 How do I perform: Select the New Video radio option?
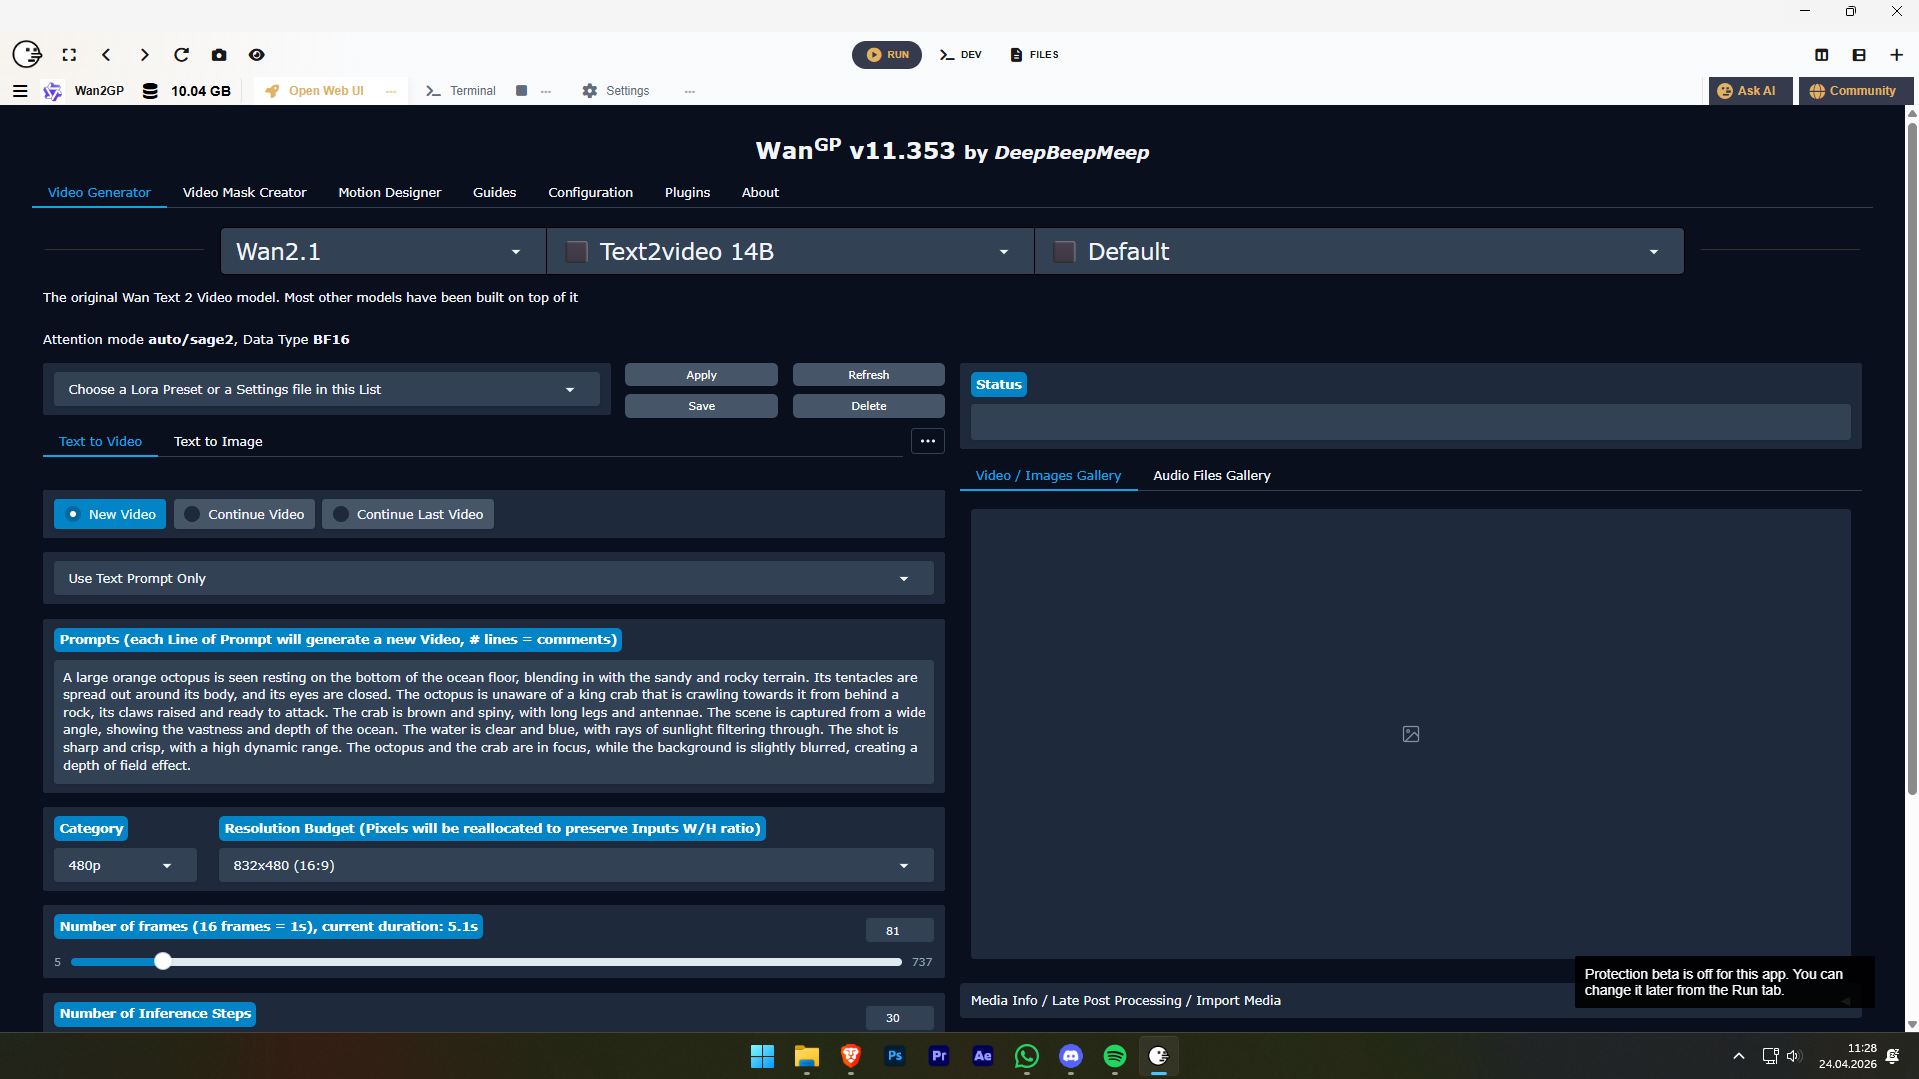(x=110, y=514)
